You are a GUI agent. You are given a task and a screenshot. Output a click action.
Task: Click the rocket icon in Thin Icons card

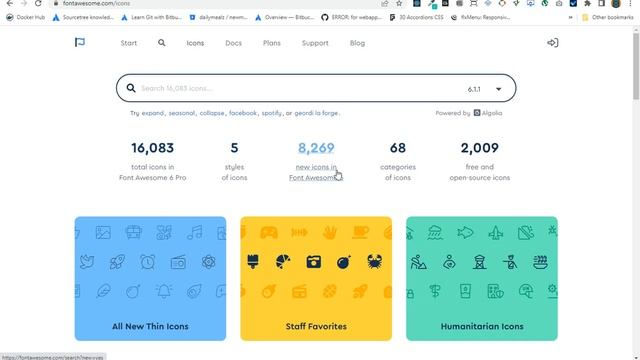pyautogui.click(x=118, y=262)
